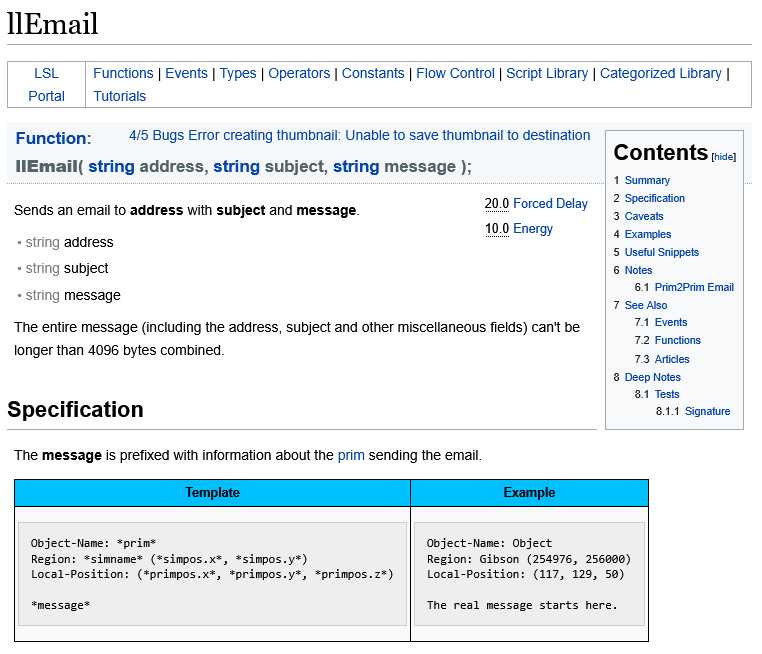Open the Forced Delay link
The image size is (762, 654).
coord(550,204)
